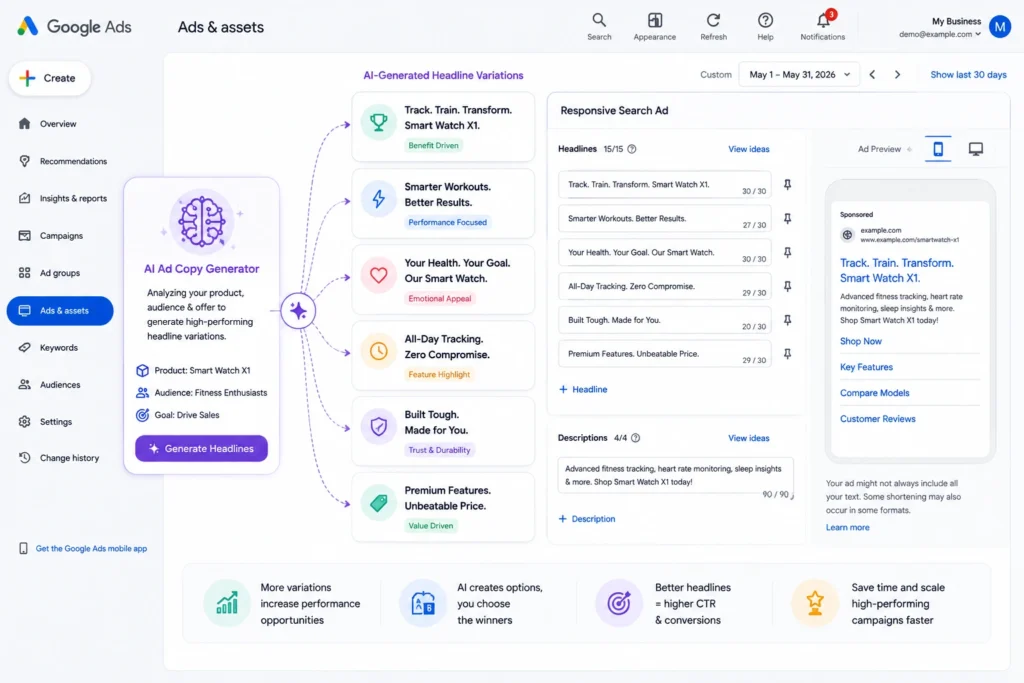
Task: Click the heart icon on Emotional Appeal card
Action: pos(379,275)
